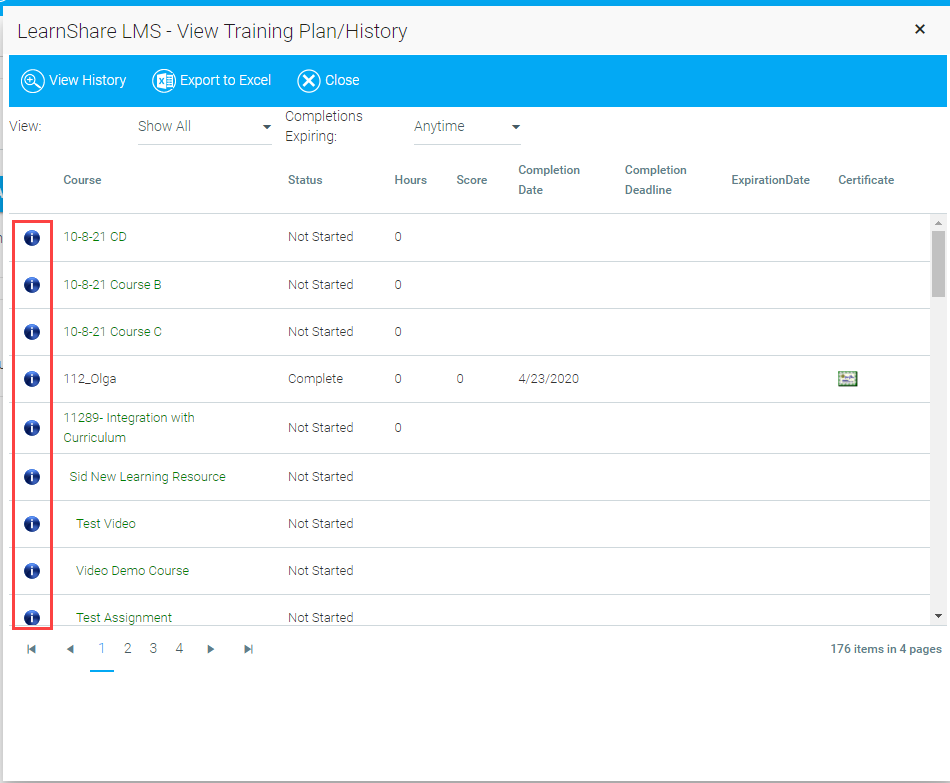The width and height of the screenshot is (950, 783).
Task: Export the training plan to Excel
Action: click(x=212, y=81)
